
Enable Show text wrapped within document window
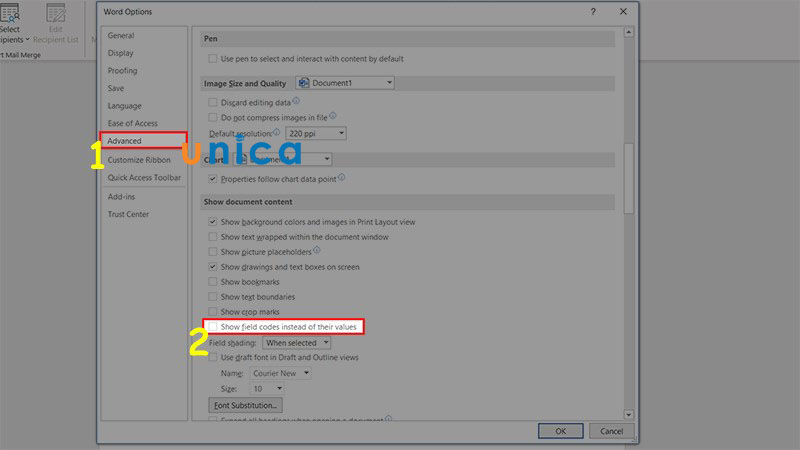(213, 237)
